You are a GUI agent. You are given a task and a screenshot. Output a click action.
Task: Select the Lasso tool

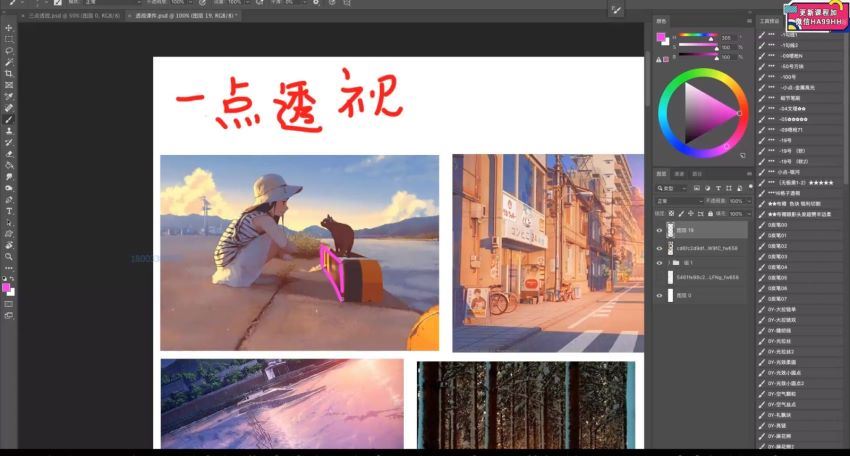click(x=9, y=50)
